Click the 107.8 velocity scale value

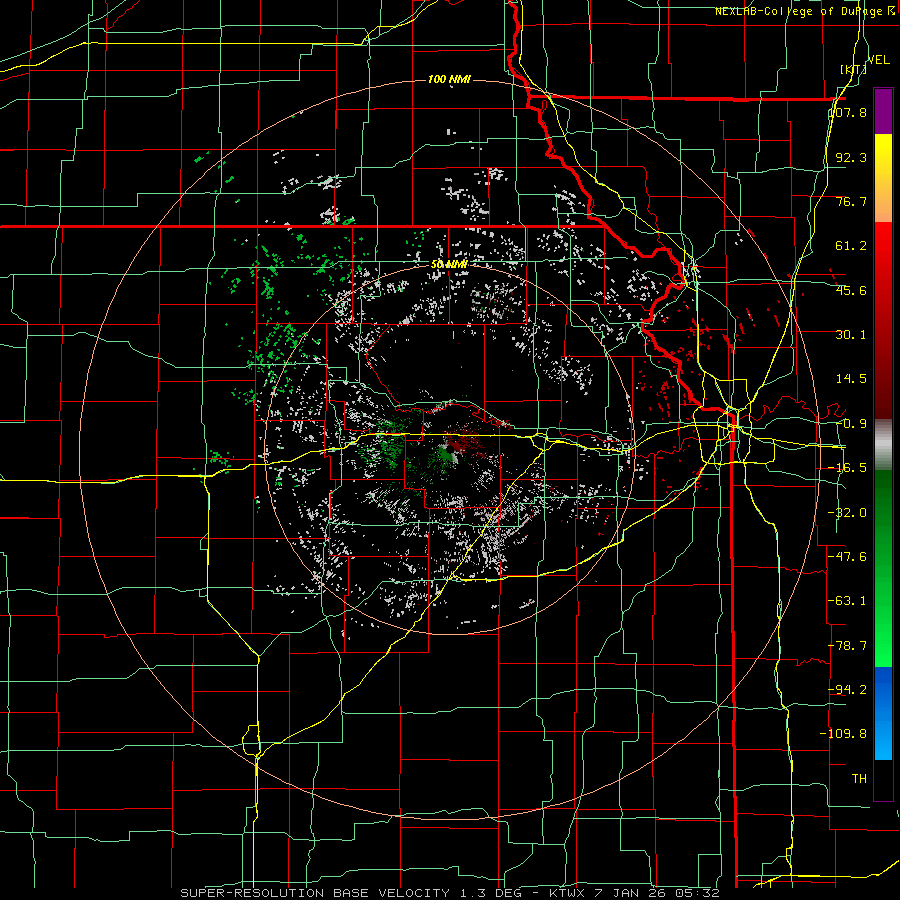(x=848, y=112)
